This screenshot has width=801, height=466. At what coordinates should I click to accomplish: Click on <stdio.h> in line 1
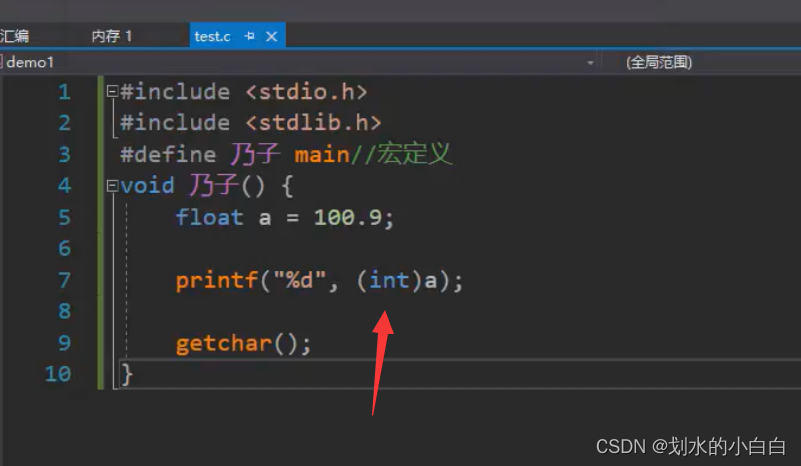(x=306, y=92)
